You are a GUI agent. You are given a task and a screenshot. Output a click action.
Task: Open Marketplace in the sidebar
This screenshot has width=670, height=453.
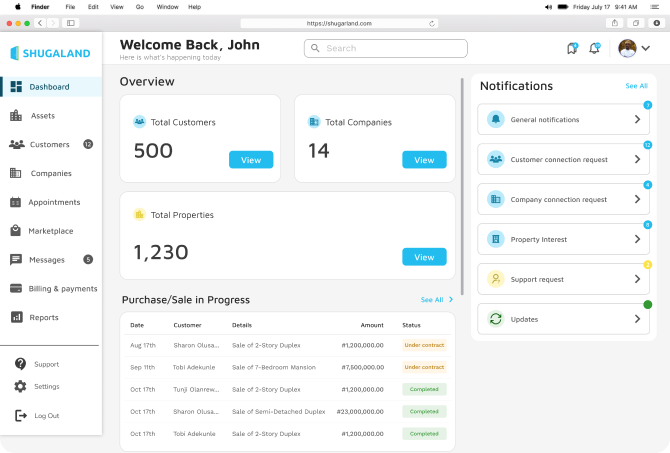click(x=51, y=231)
